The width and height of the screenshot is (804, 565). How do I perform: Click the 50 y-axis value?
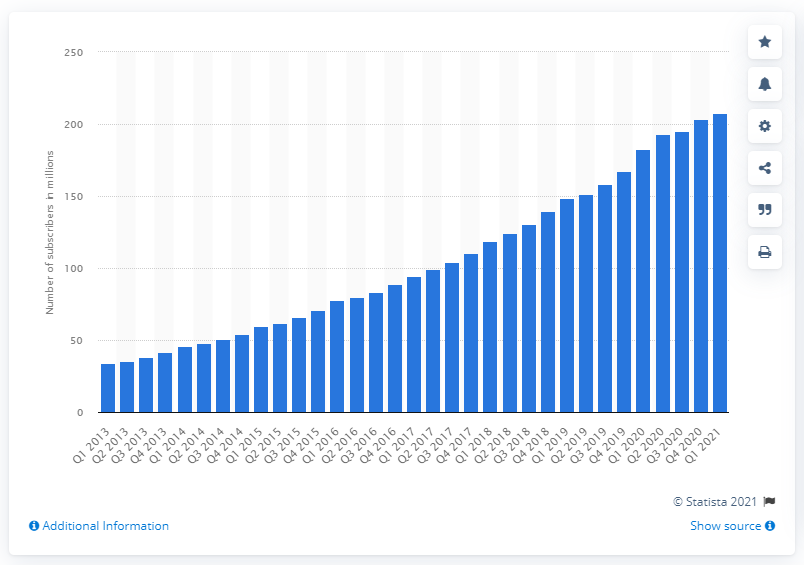tap(76, 340)
